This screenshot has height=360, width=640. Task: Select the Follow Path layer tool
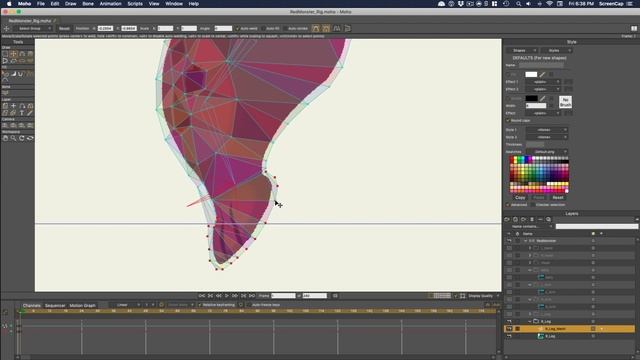click(x=22, y=106)
